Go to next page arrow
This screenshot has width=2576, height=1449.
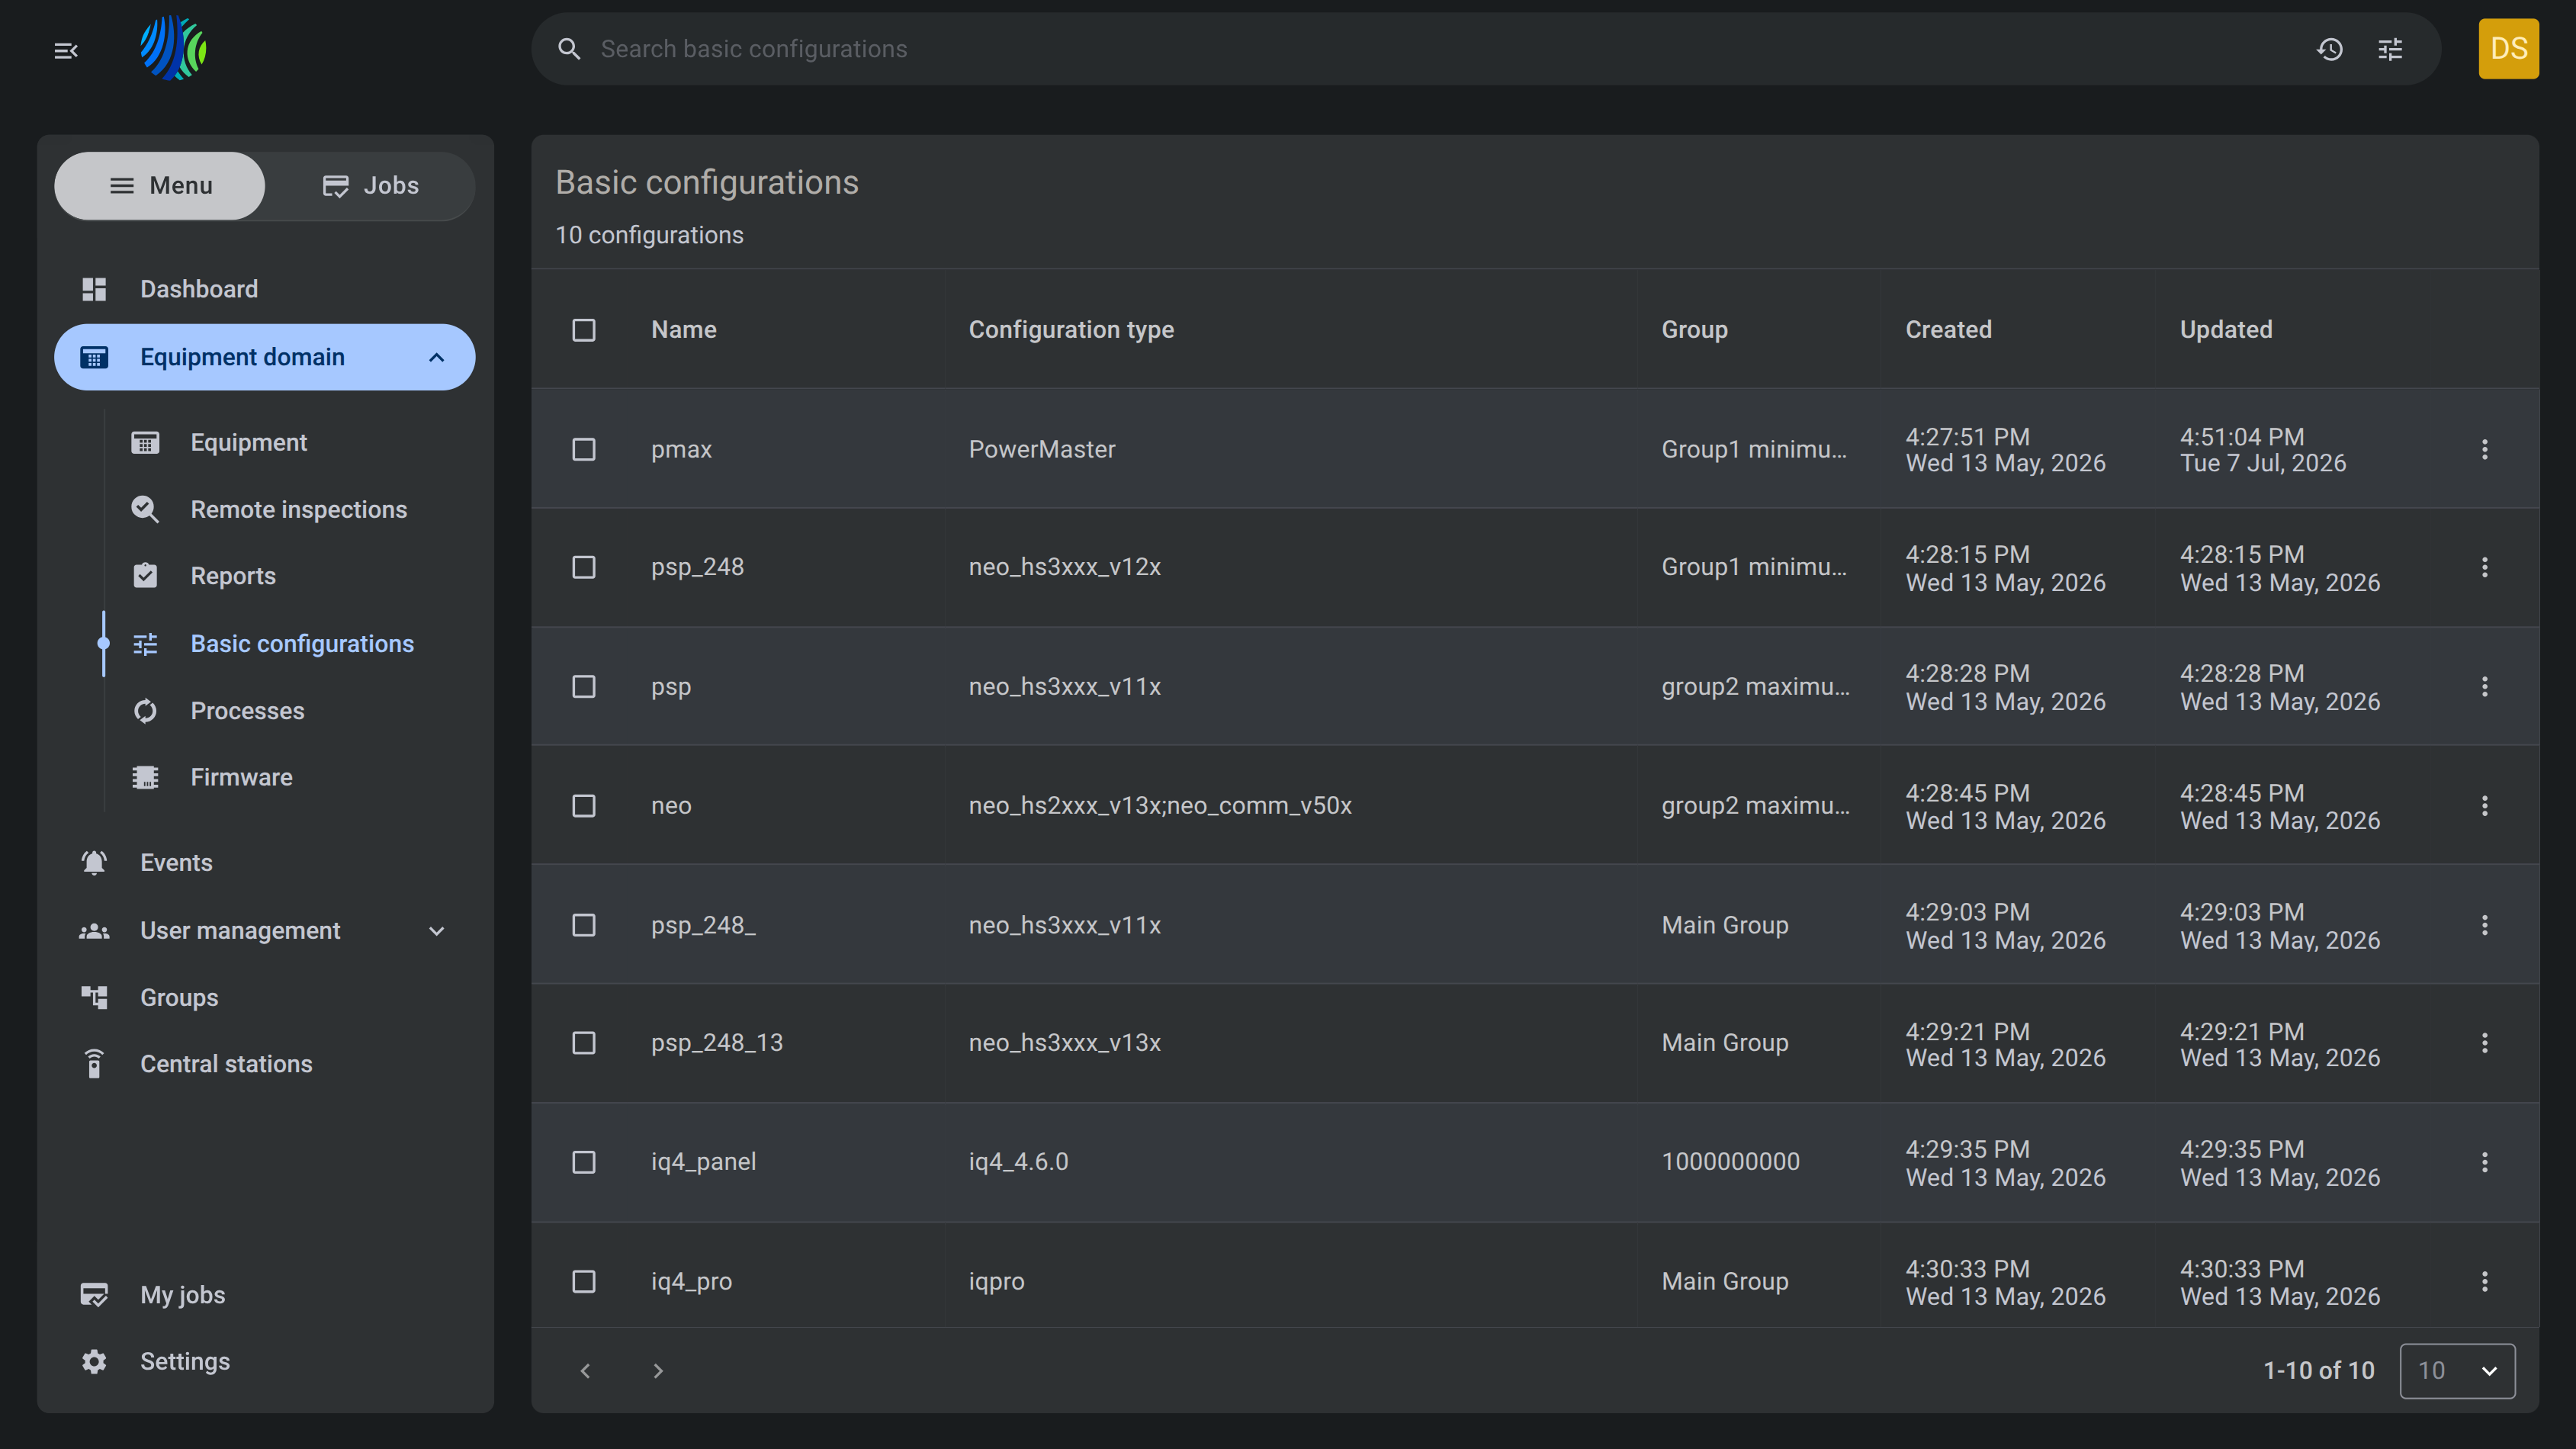657,1370
